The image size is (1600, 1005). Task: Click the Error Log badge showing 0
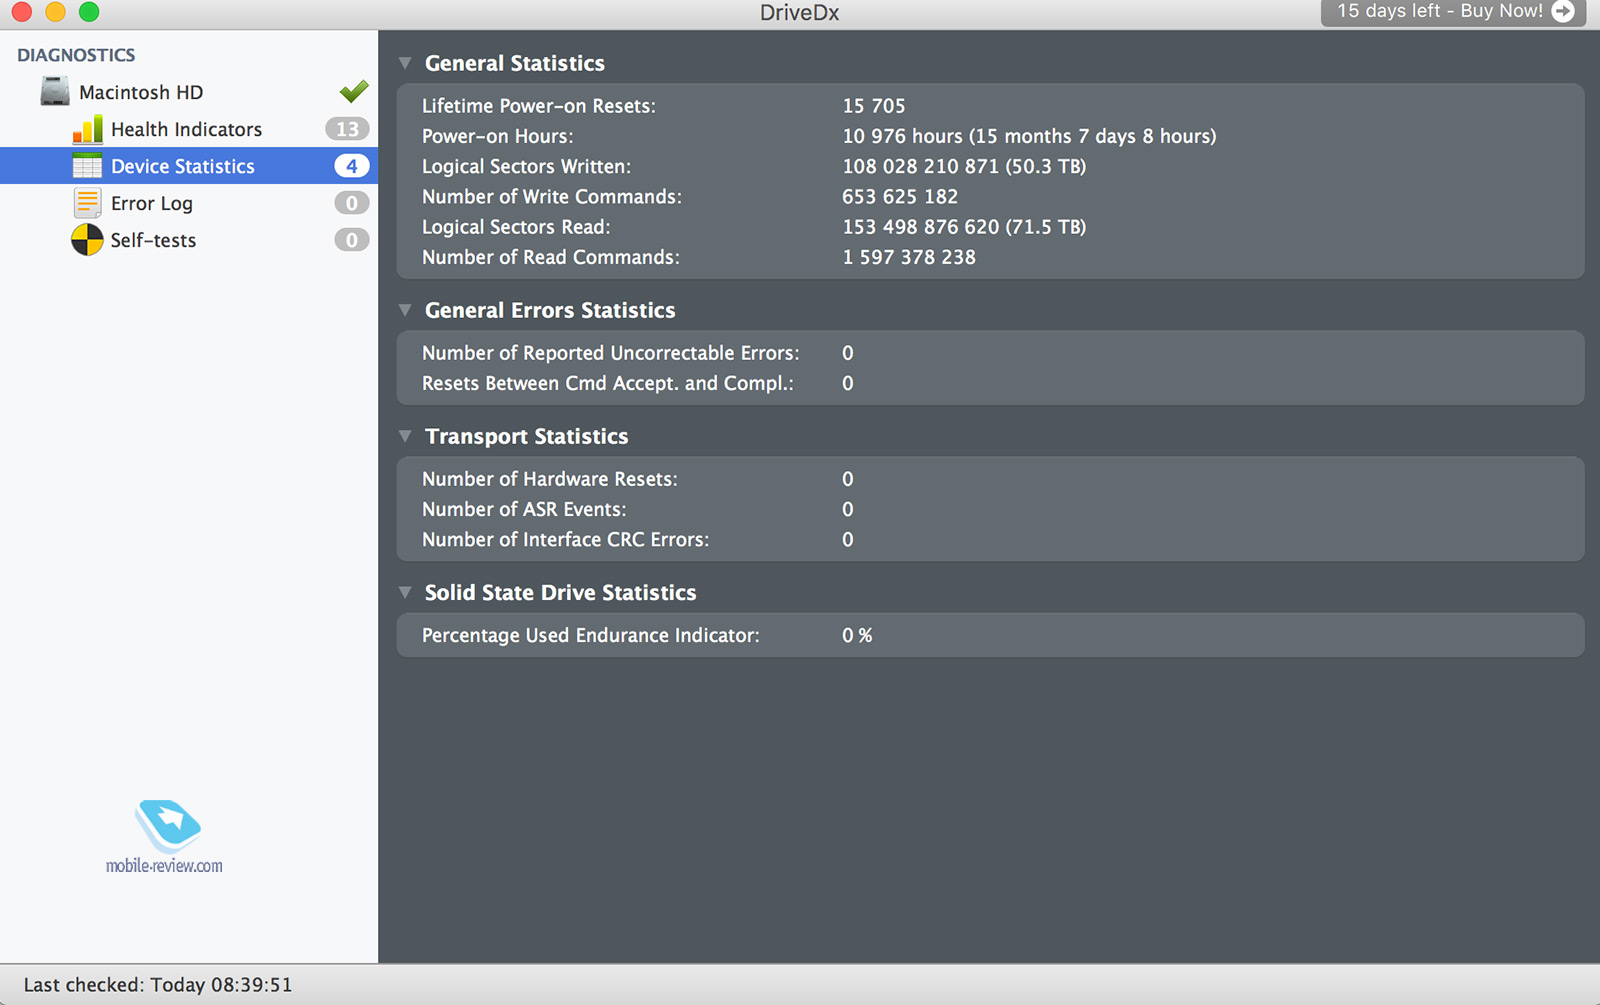(351, 203)
